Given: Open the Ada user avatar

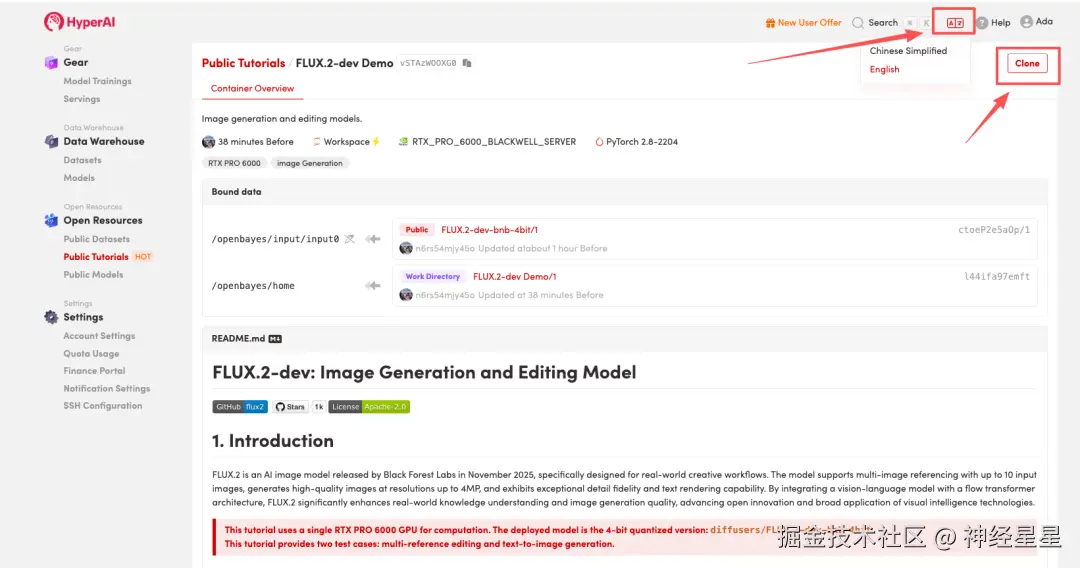Looking at the screenshot, I should 1026,22.
